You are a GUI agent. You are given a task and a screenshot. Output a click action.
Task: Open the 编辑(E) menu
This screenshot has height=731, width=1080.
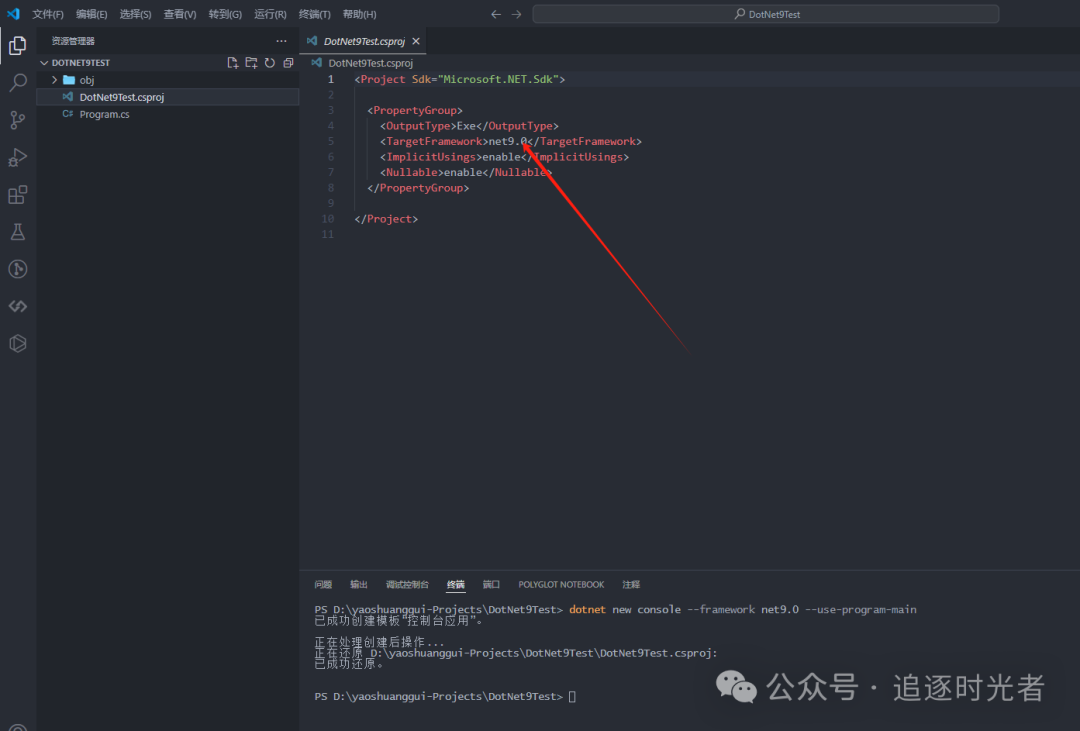pos(92,14)
